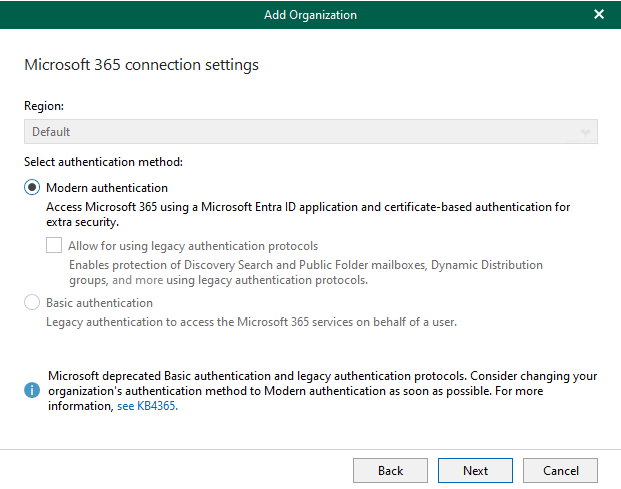Viewport: 621px width, 489px height.
Task: Click the Region: field label
Action: 44,106
